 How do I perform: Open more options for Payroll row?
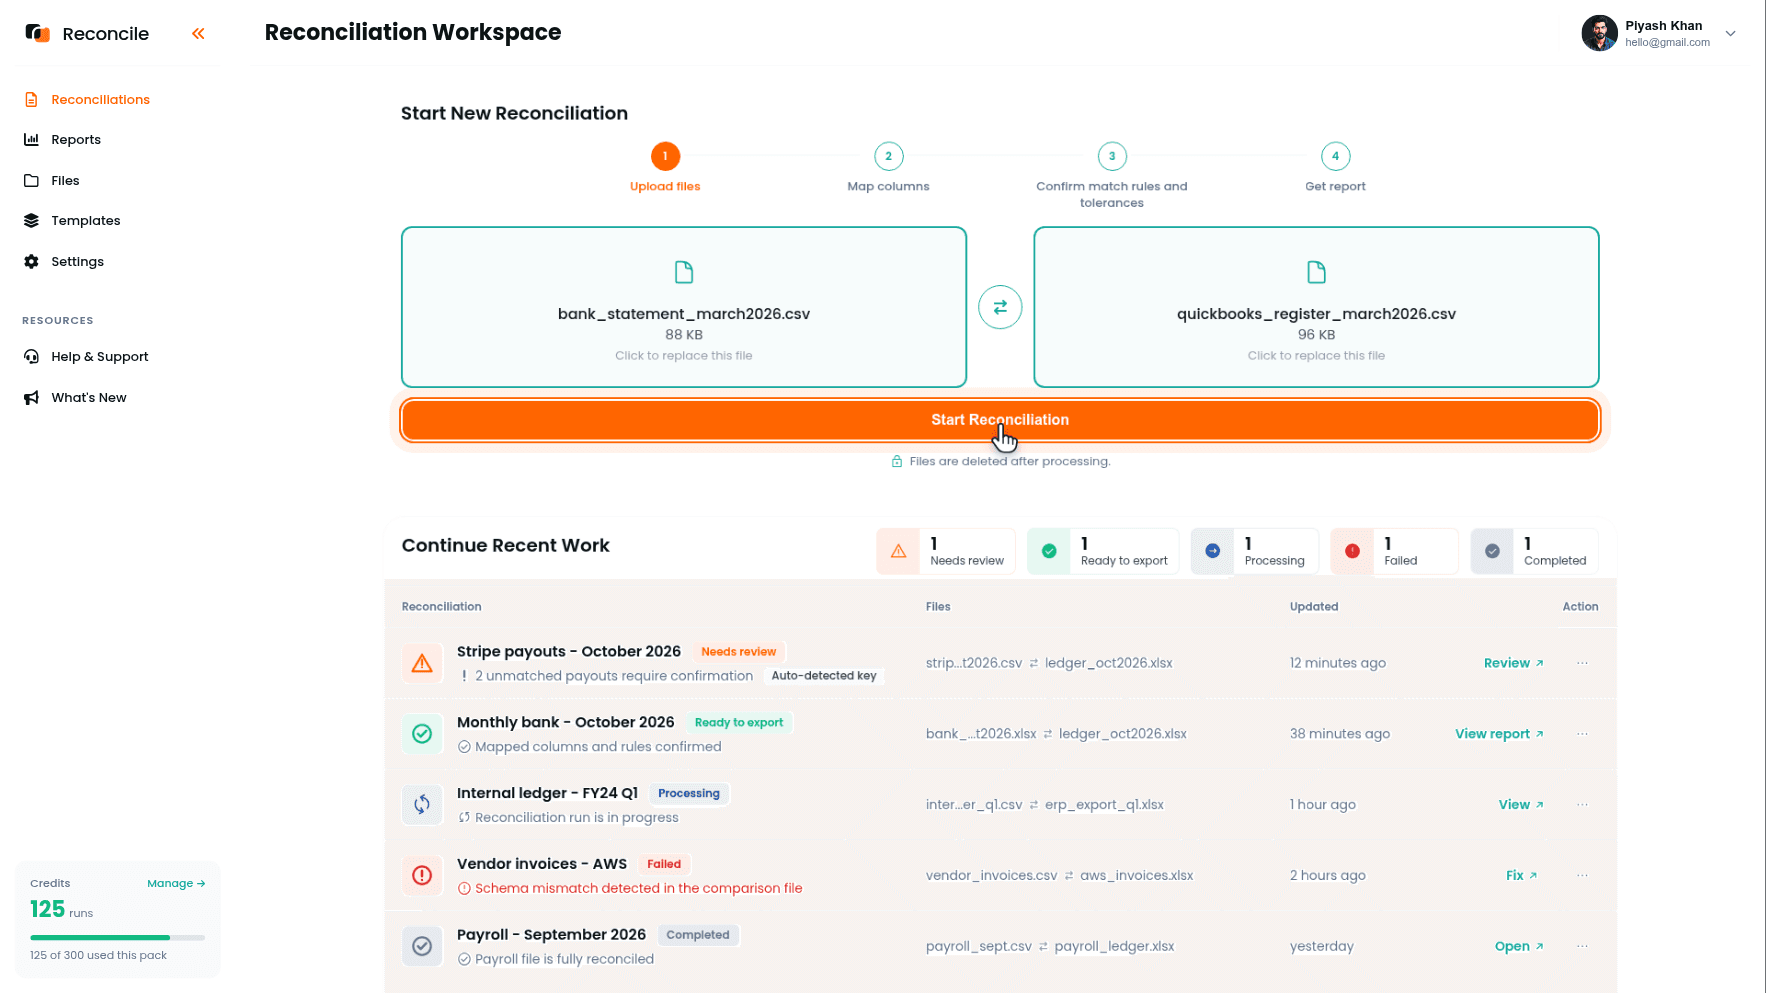(1582, 946)
